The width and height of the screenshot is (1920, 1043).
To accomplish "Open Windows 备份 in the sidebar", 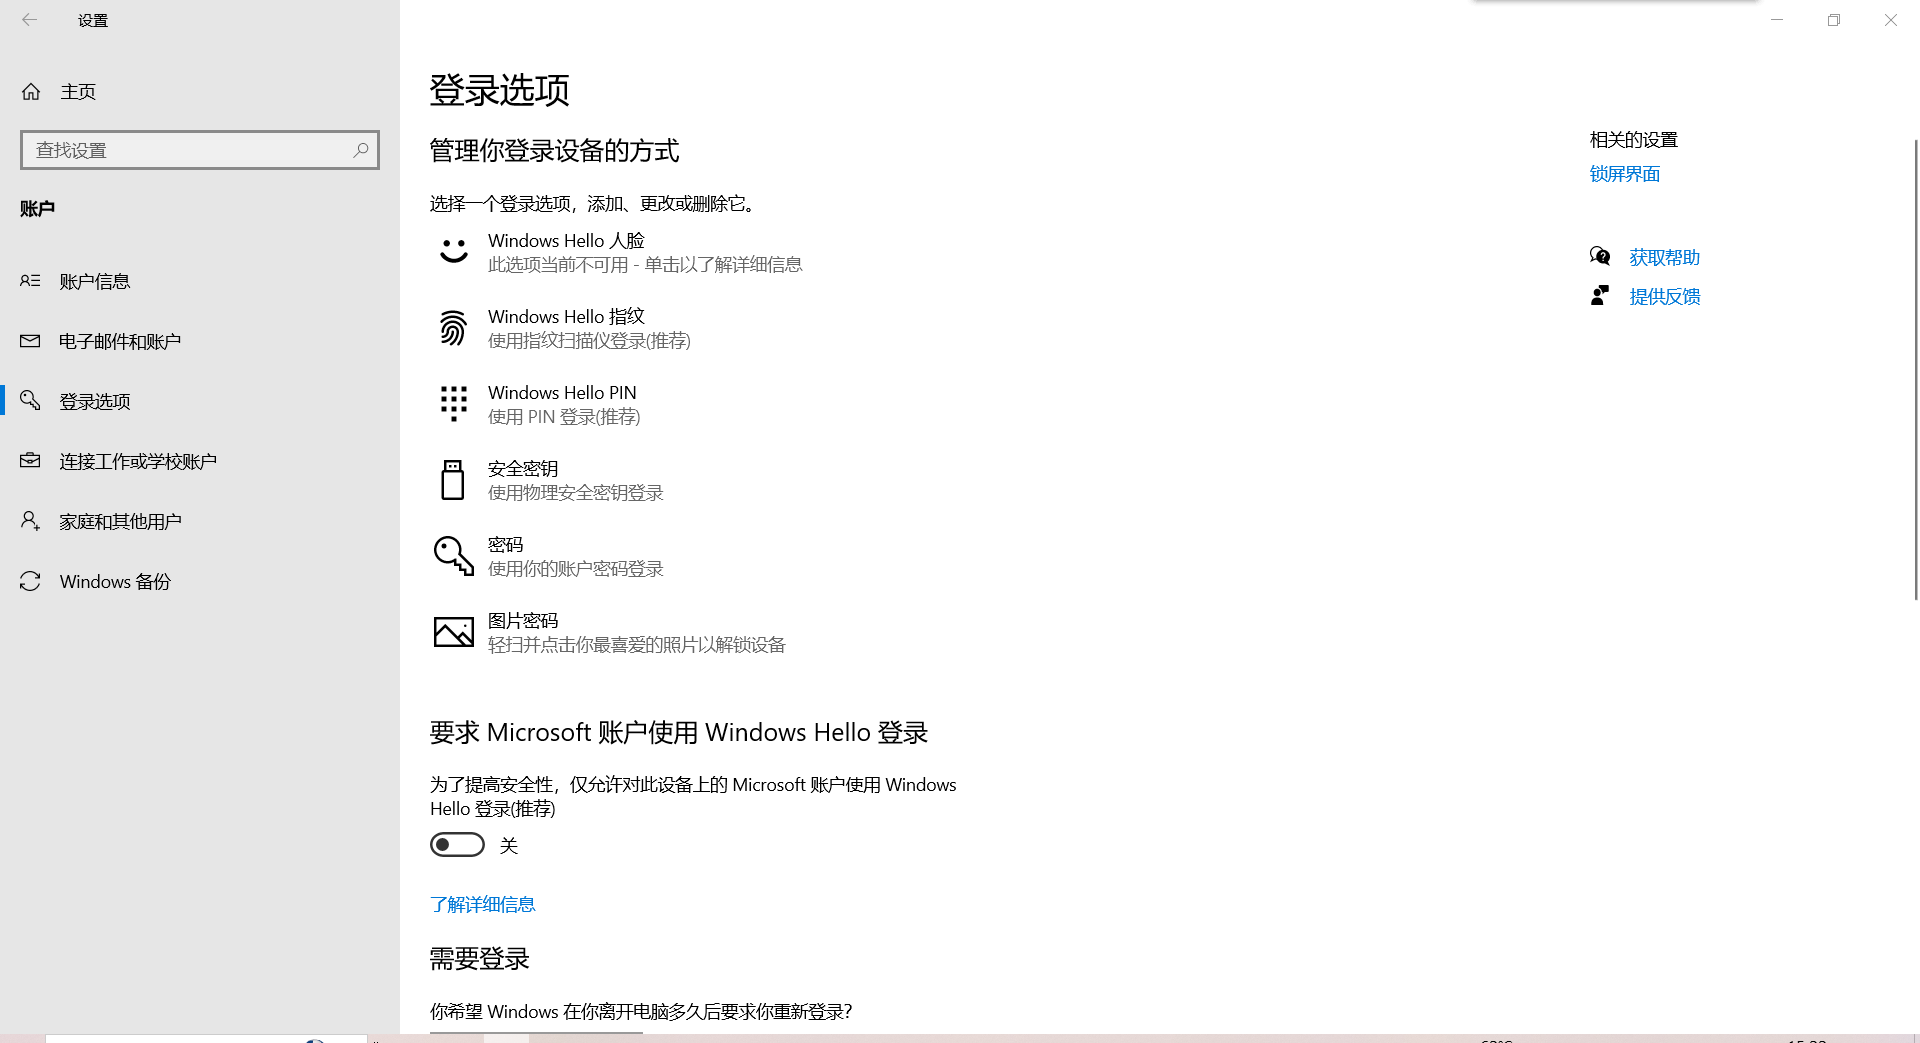I will tap(200, 581).
